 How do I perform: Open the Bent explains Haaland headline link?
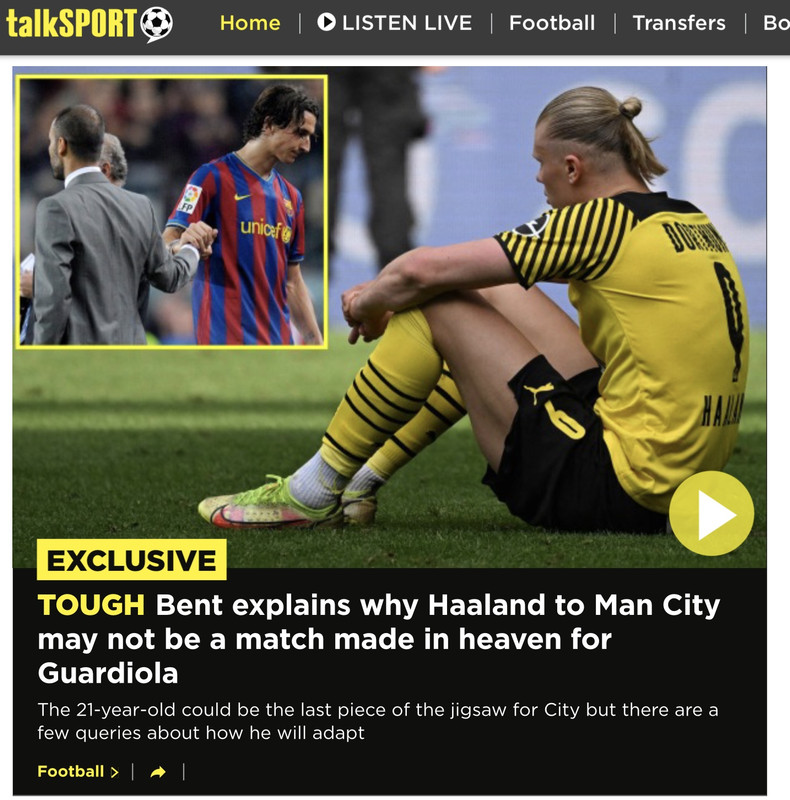(379, 639)
